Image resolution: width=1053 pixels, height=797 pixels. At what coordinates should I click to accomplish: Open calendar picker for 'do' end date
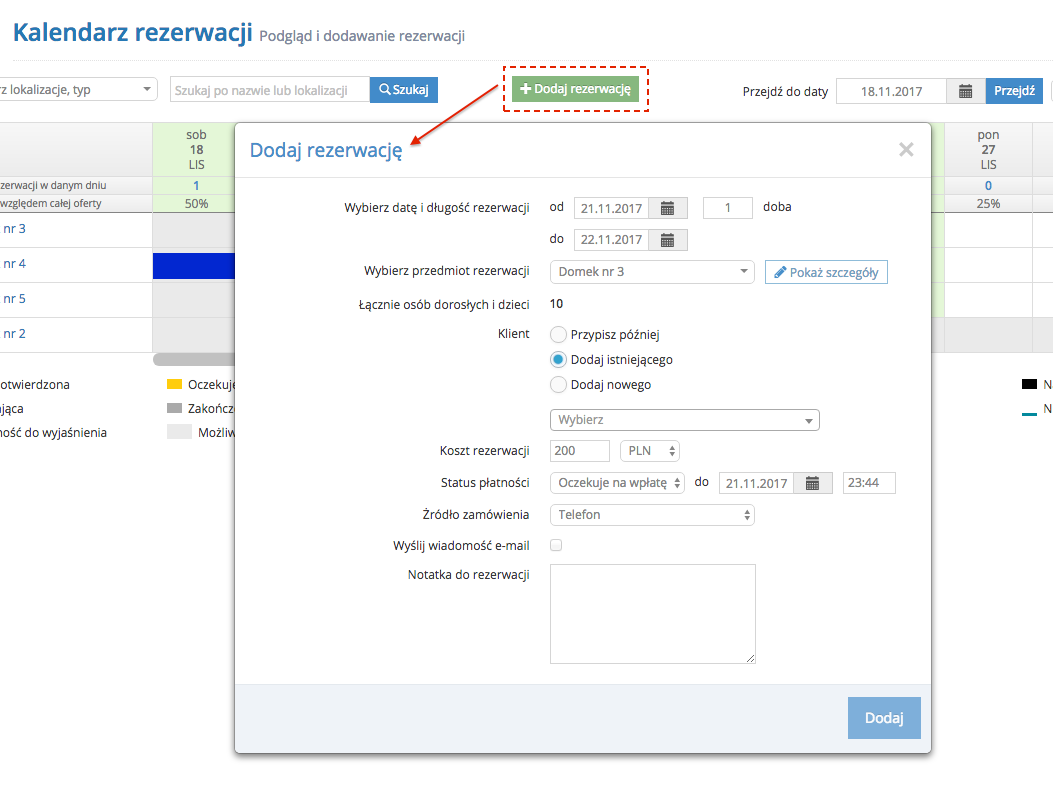click(x=668, y=240)
